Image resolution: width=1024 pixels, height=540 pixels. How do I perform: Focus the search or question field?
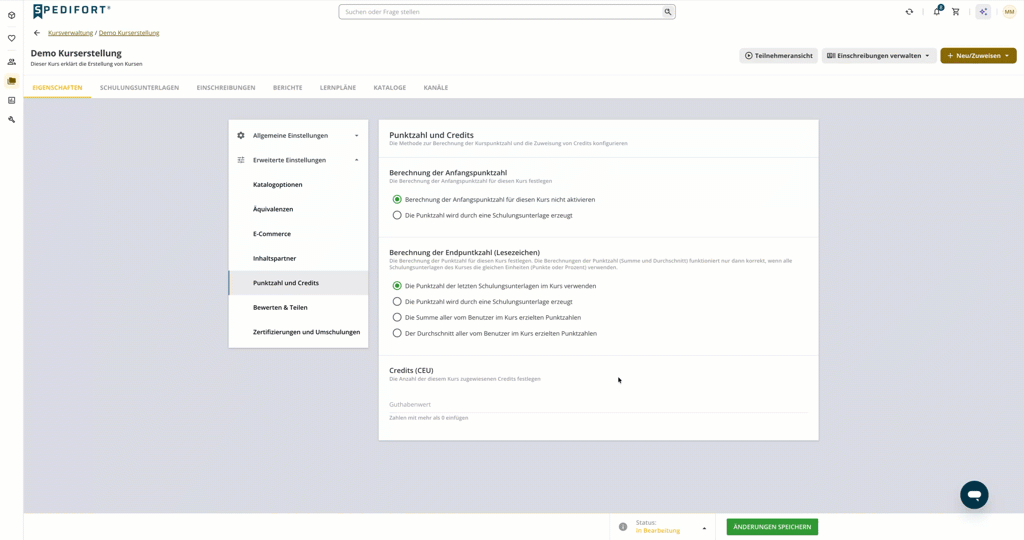point(500,12)
